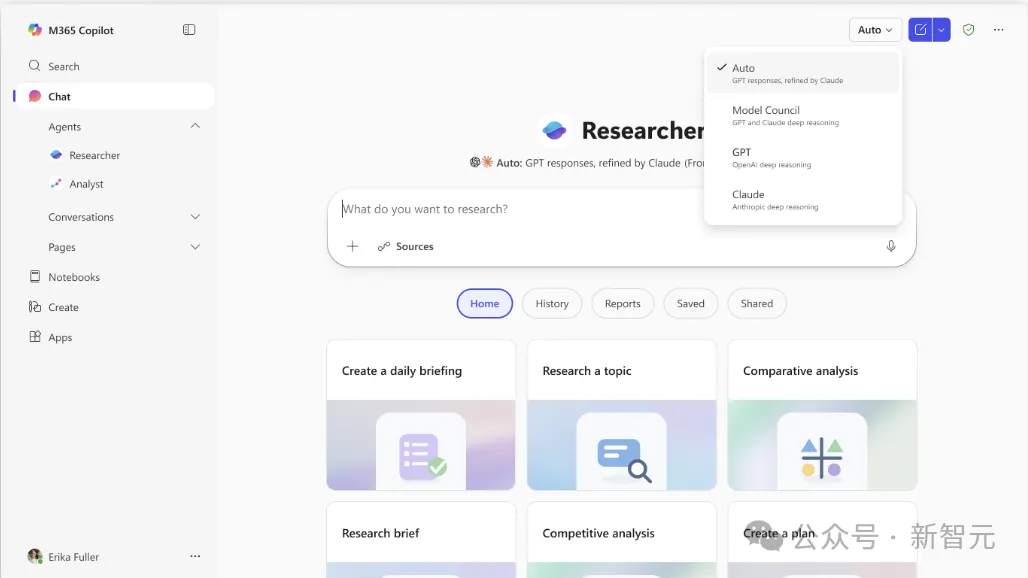Open Notebooks from the sidebar
Screen dimensions: 1028x578
click(74, 277)
